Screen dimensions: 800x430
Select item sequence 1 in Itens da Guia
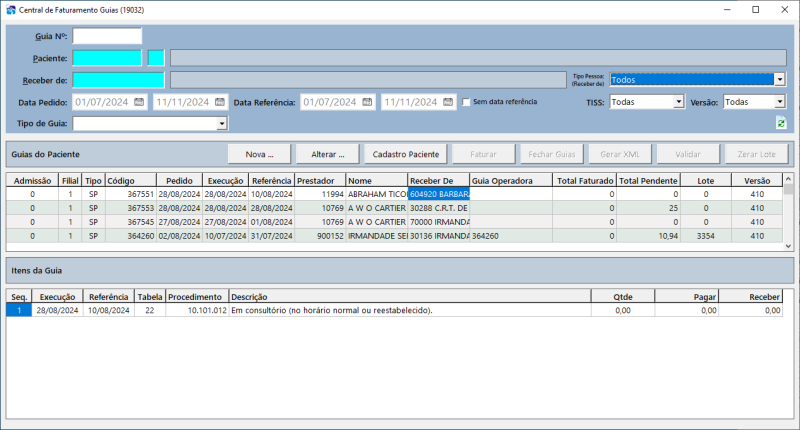coord(19,310)
